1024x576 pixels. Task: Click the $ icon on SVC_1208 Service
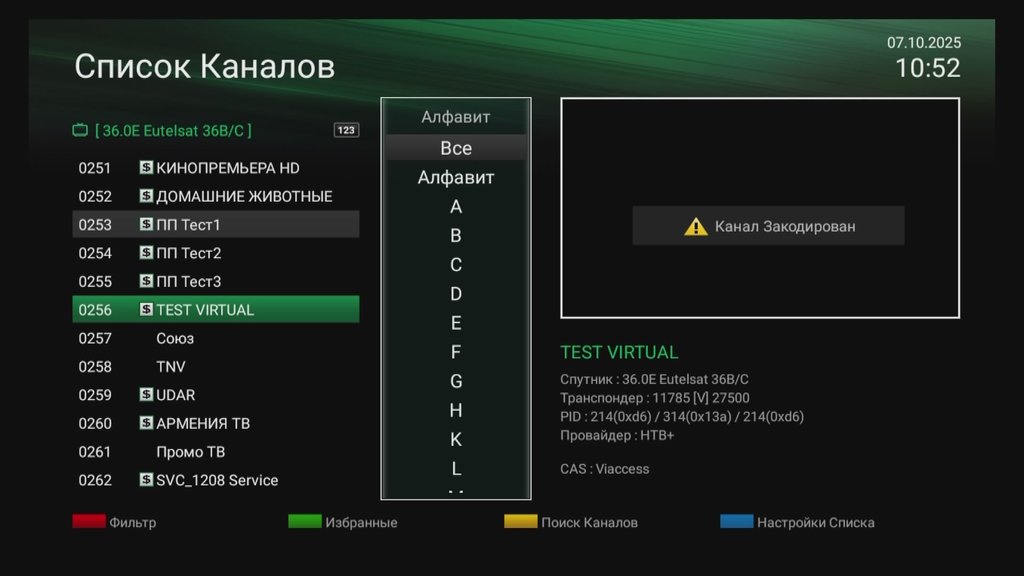point(146,480)
